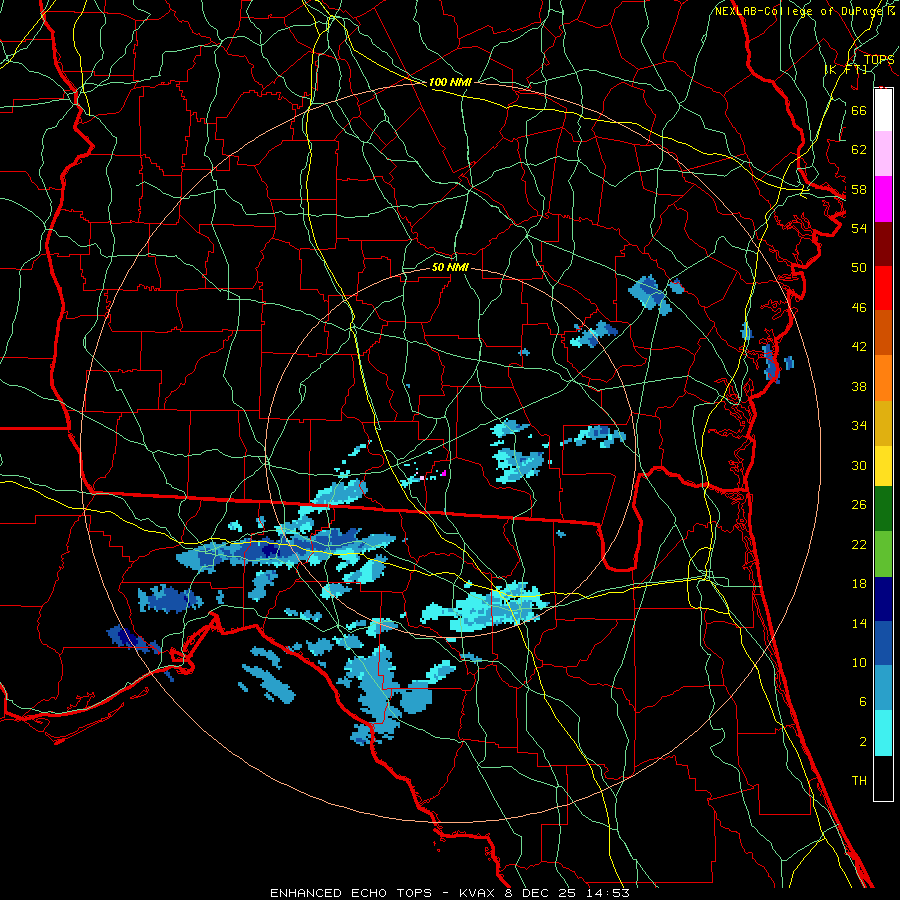The width and height of the screenshot is (900, 900).
Task: Click the '34' legend value
Action: pos(859,426)
